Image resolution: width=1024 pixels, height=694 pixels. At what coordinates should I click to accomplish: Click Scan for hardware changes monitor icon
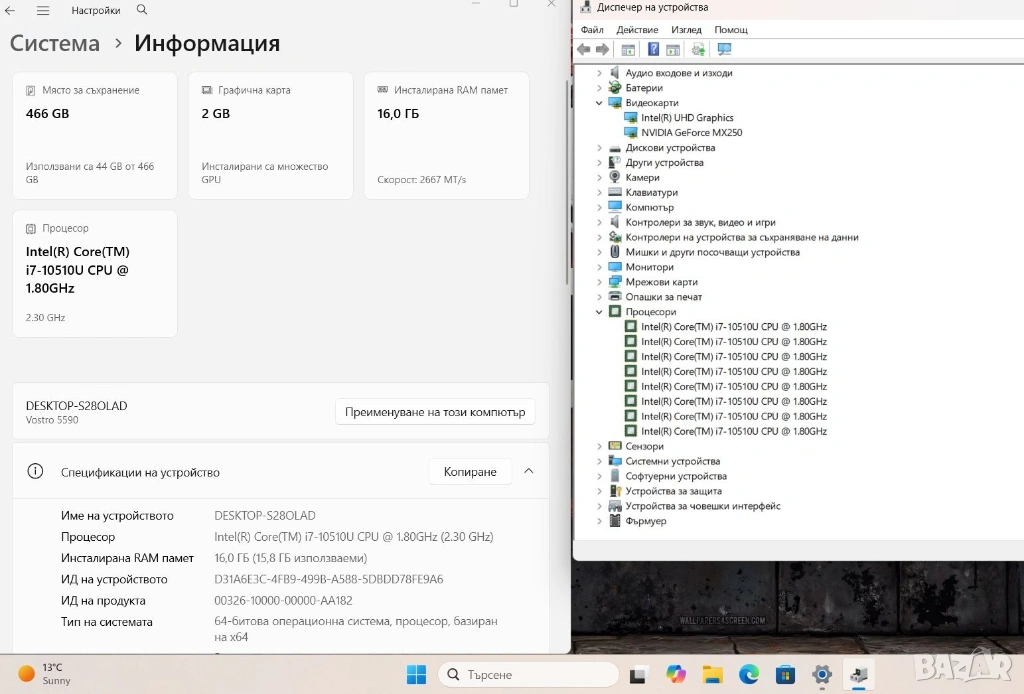[725, 50]
